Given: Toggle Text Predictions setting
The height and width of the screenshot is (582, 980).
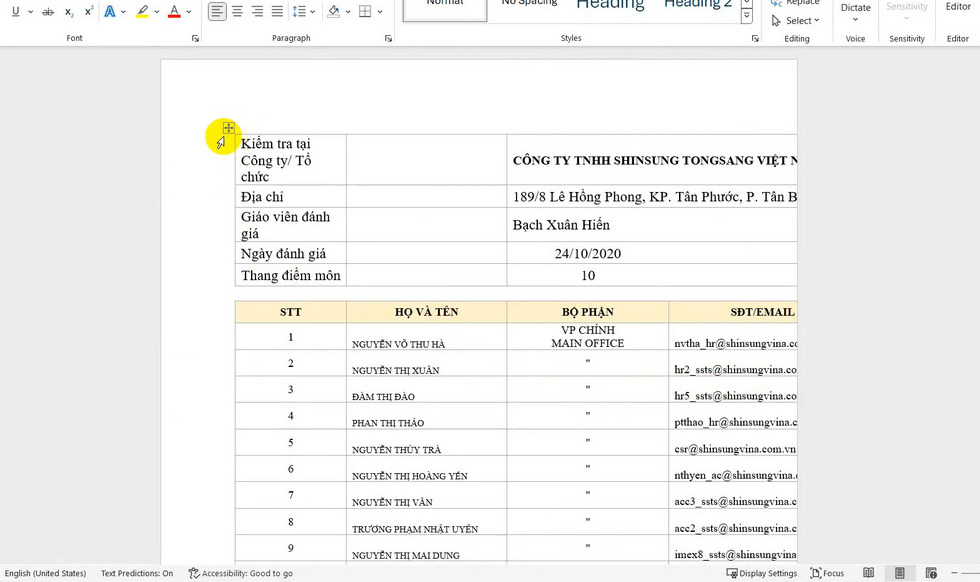Looking at the screenshot, I should point(136,573).
